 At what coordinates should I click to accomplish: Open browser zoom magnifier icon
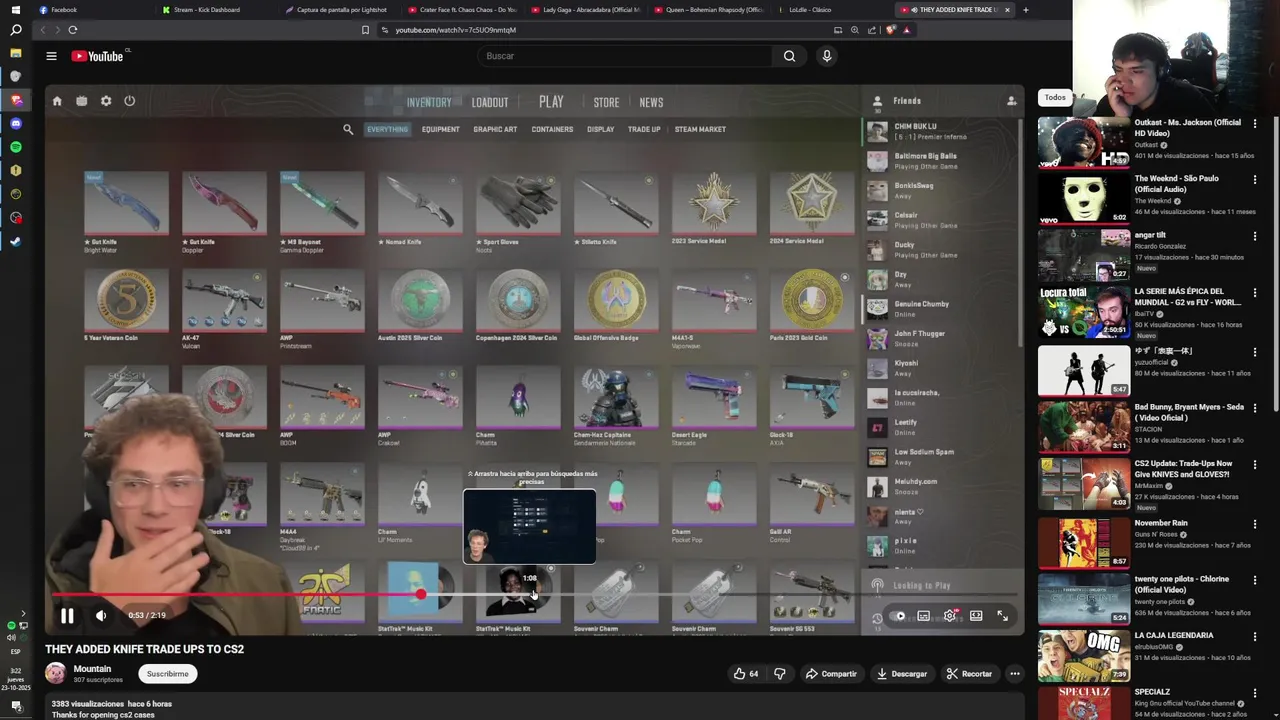pyautogui.click(x=855, y=30)
